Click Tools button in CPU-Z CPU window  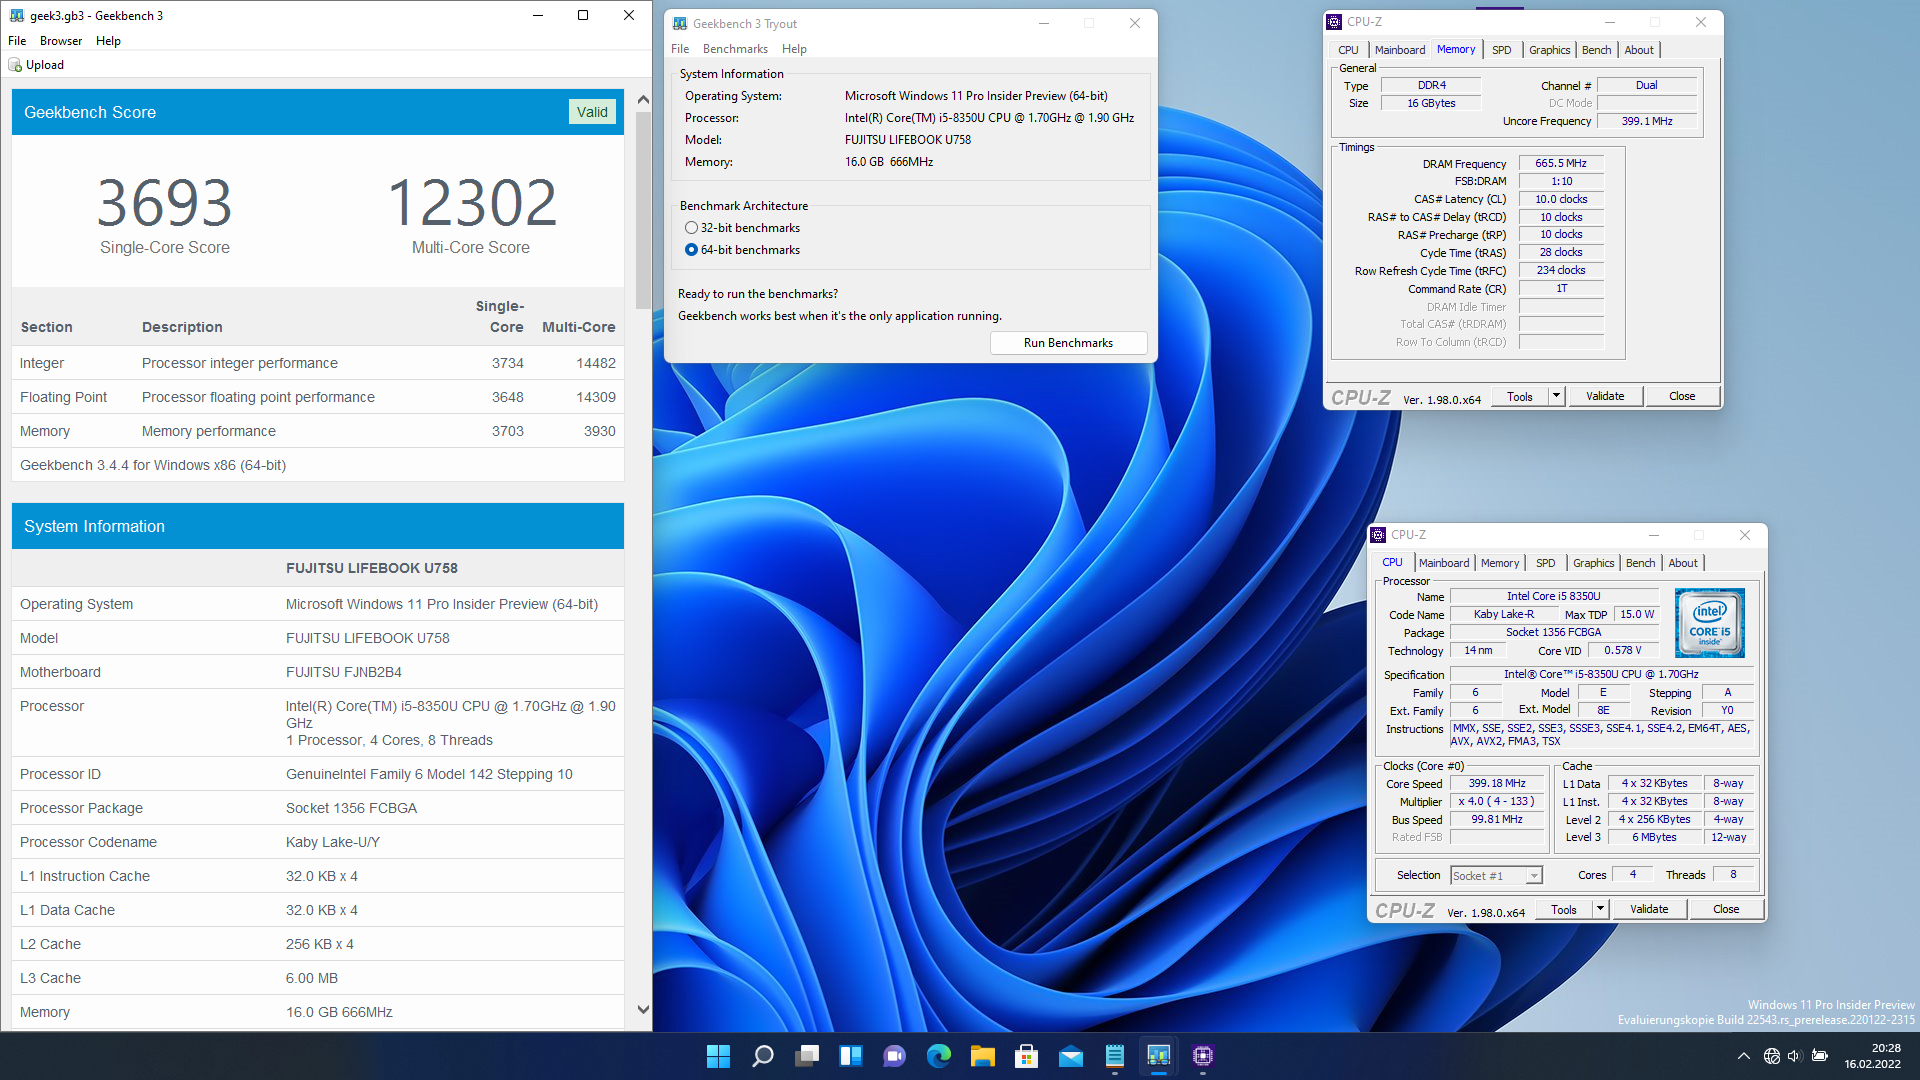(x=1564, y=909)
